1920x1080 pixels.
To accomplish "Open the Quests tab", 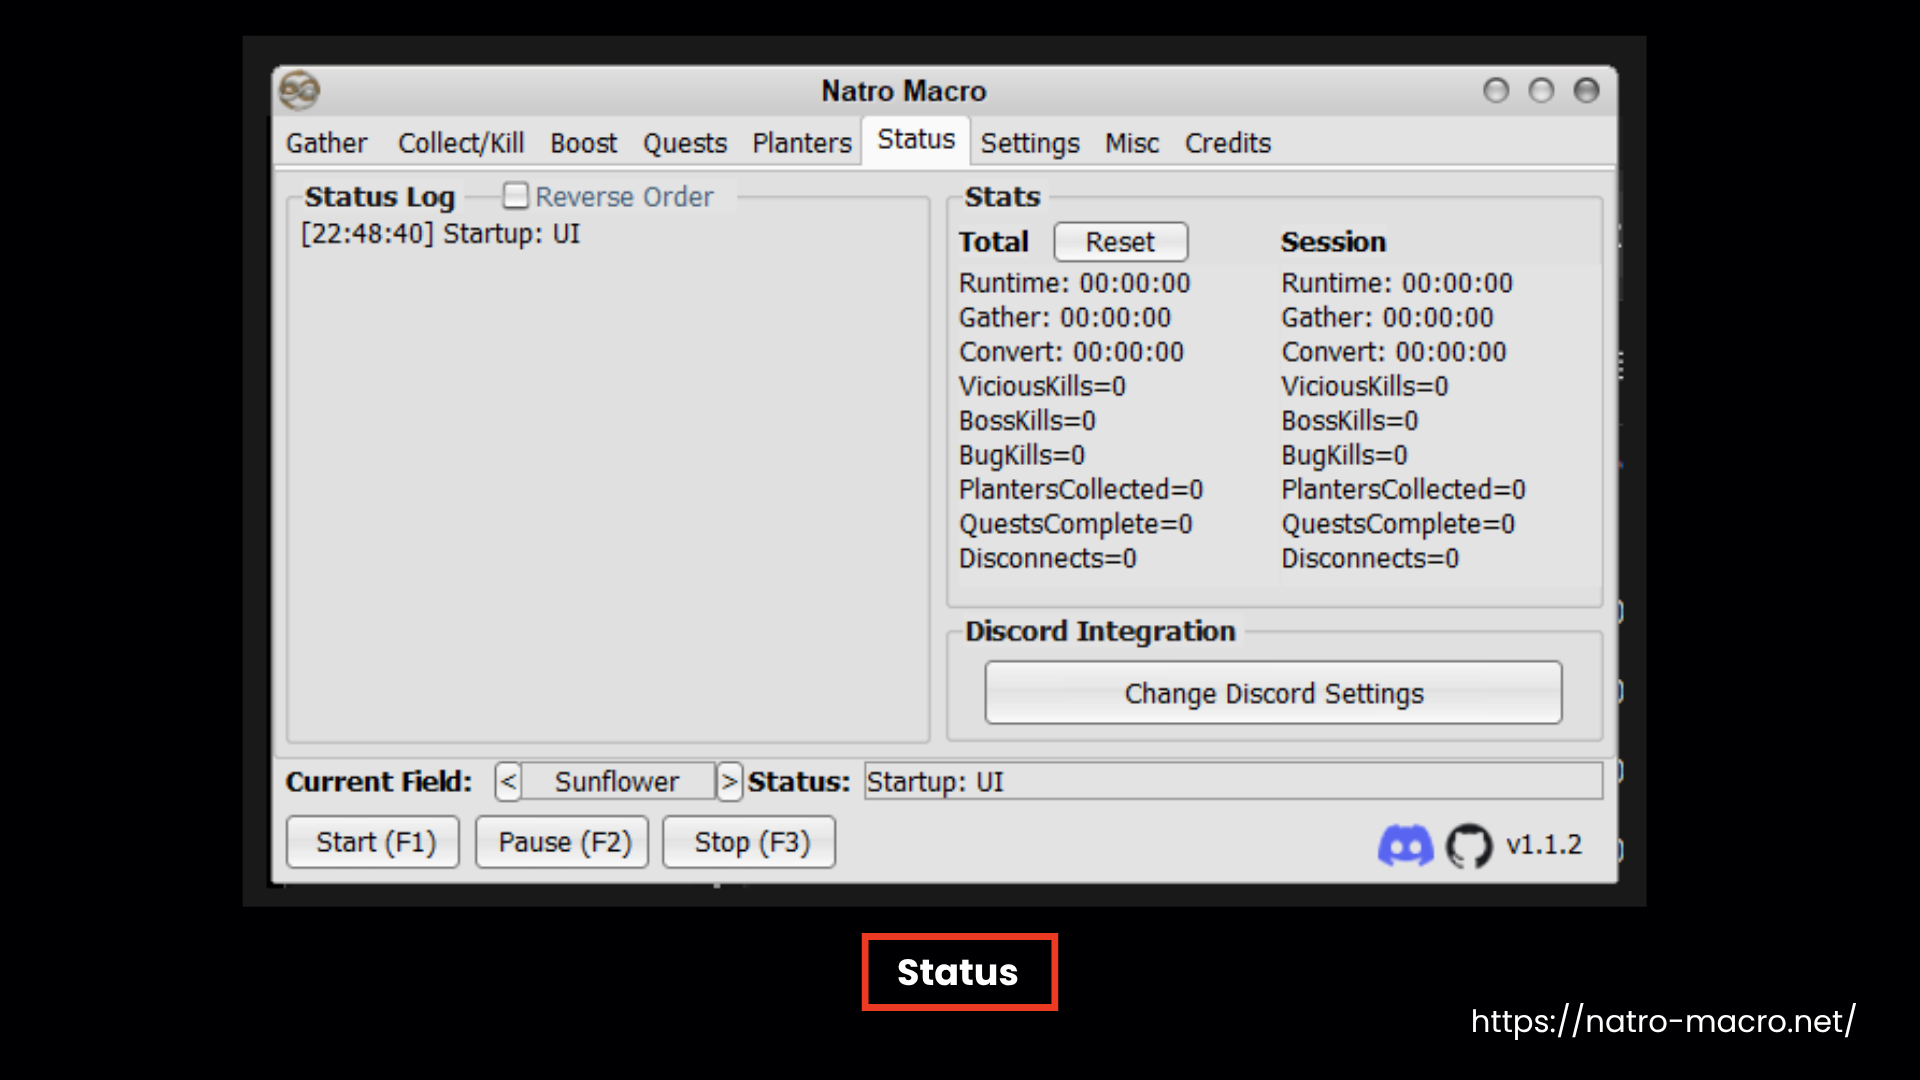I will [x=685, y=143].
